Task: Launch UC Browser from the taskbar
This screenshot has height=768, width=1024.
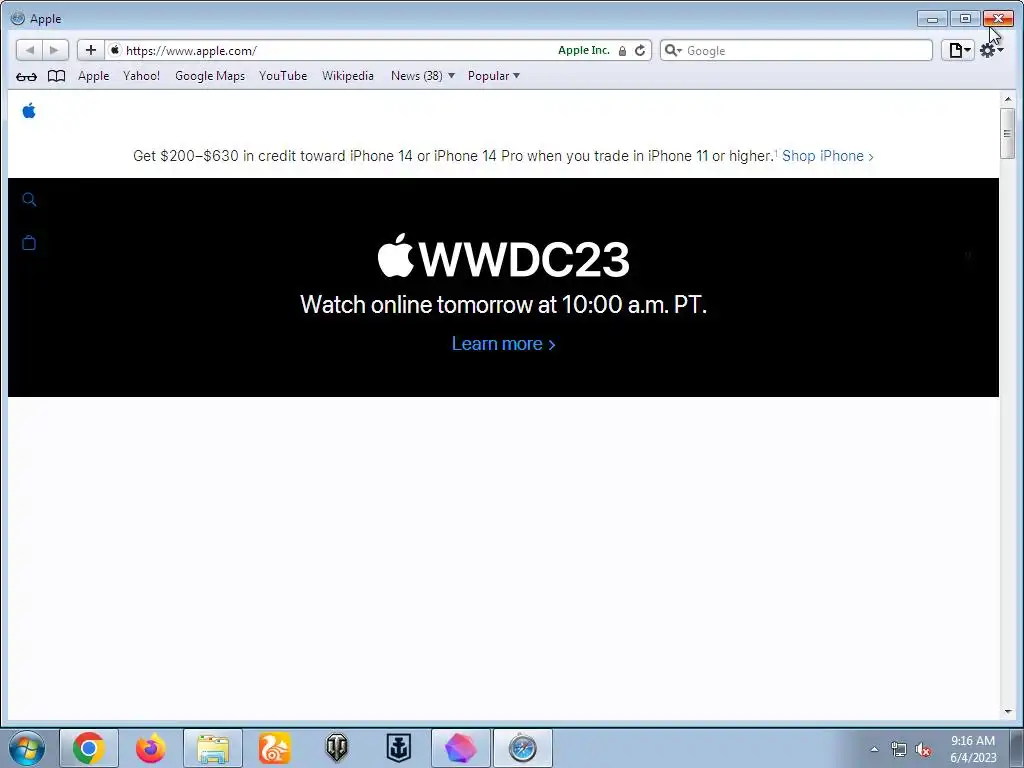Action: 274,748
